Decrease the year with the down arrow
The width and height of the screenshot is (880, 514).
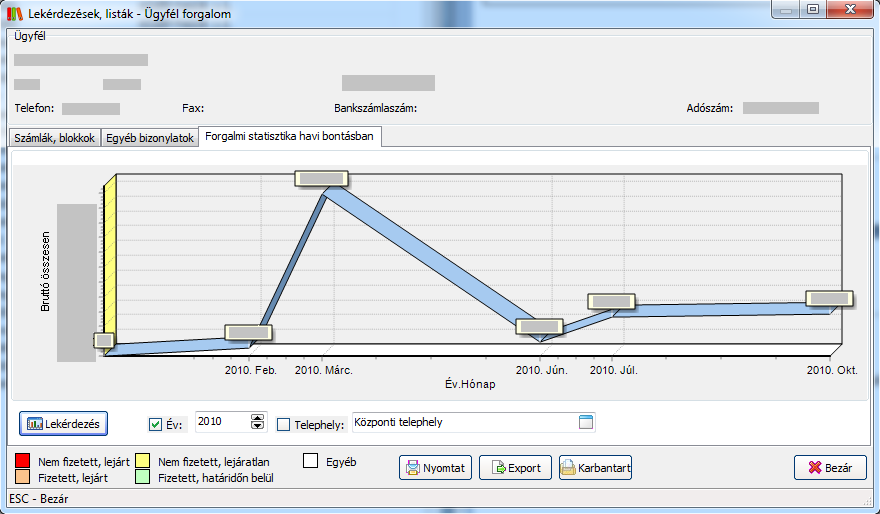click(258, 427)
